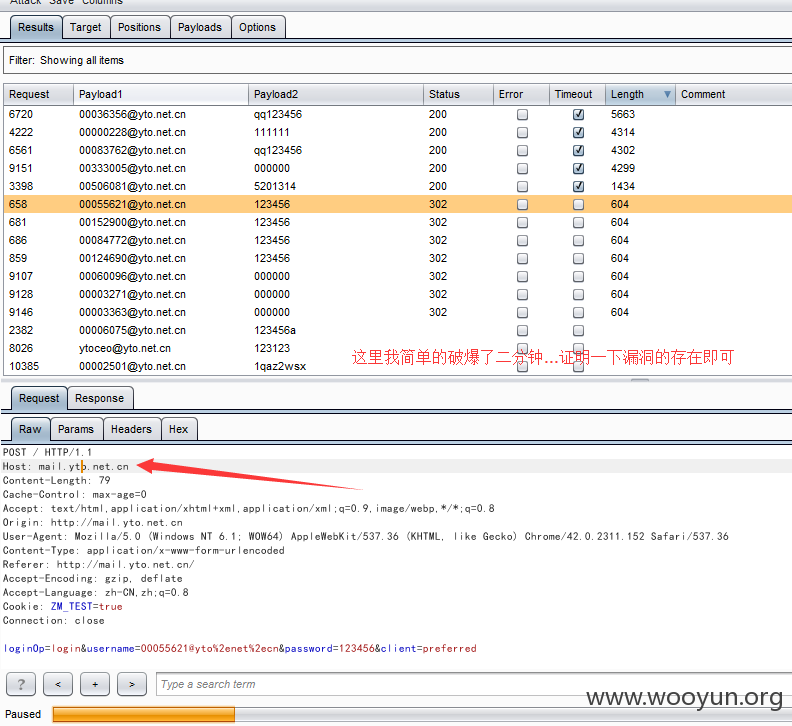Select row with payload 00333005@yto.net.cn
Image resolution: width=792 pixels, height=726 pixels.
(398, 168)
